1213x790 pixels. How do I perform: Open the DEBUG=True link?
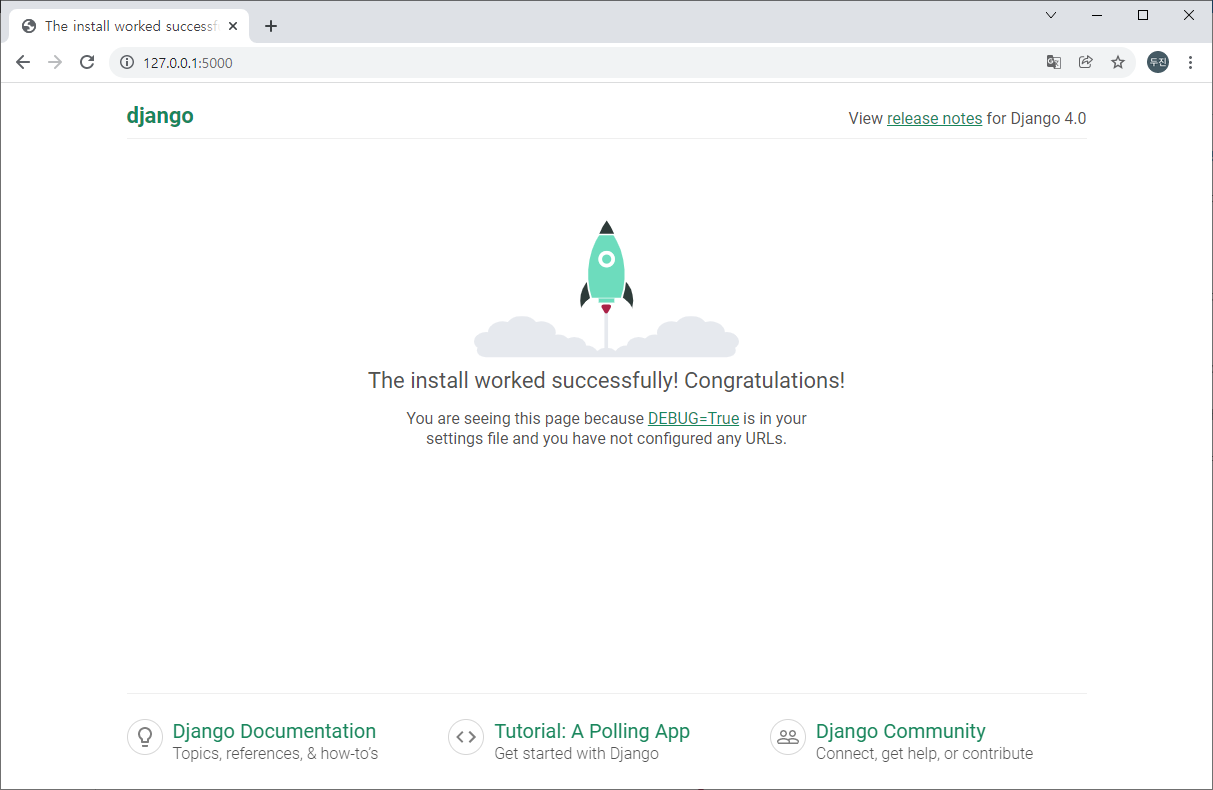click(x=693, y=419)
